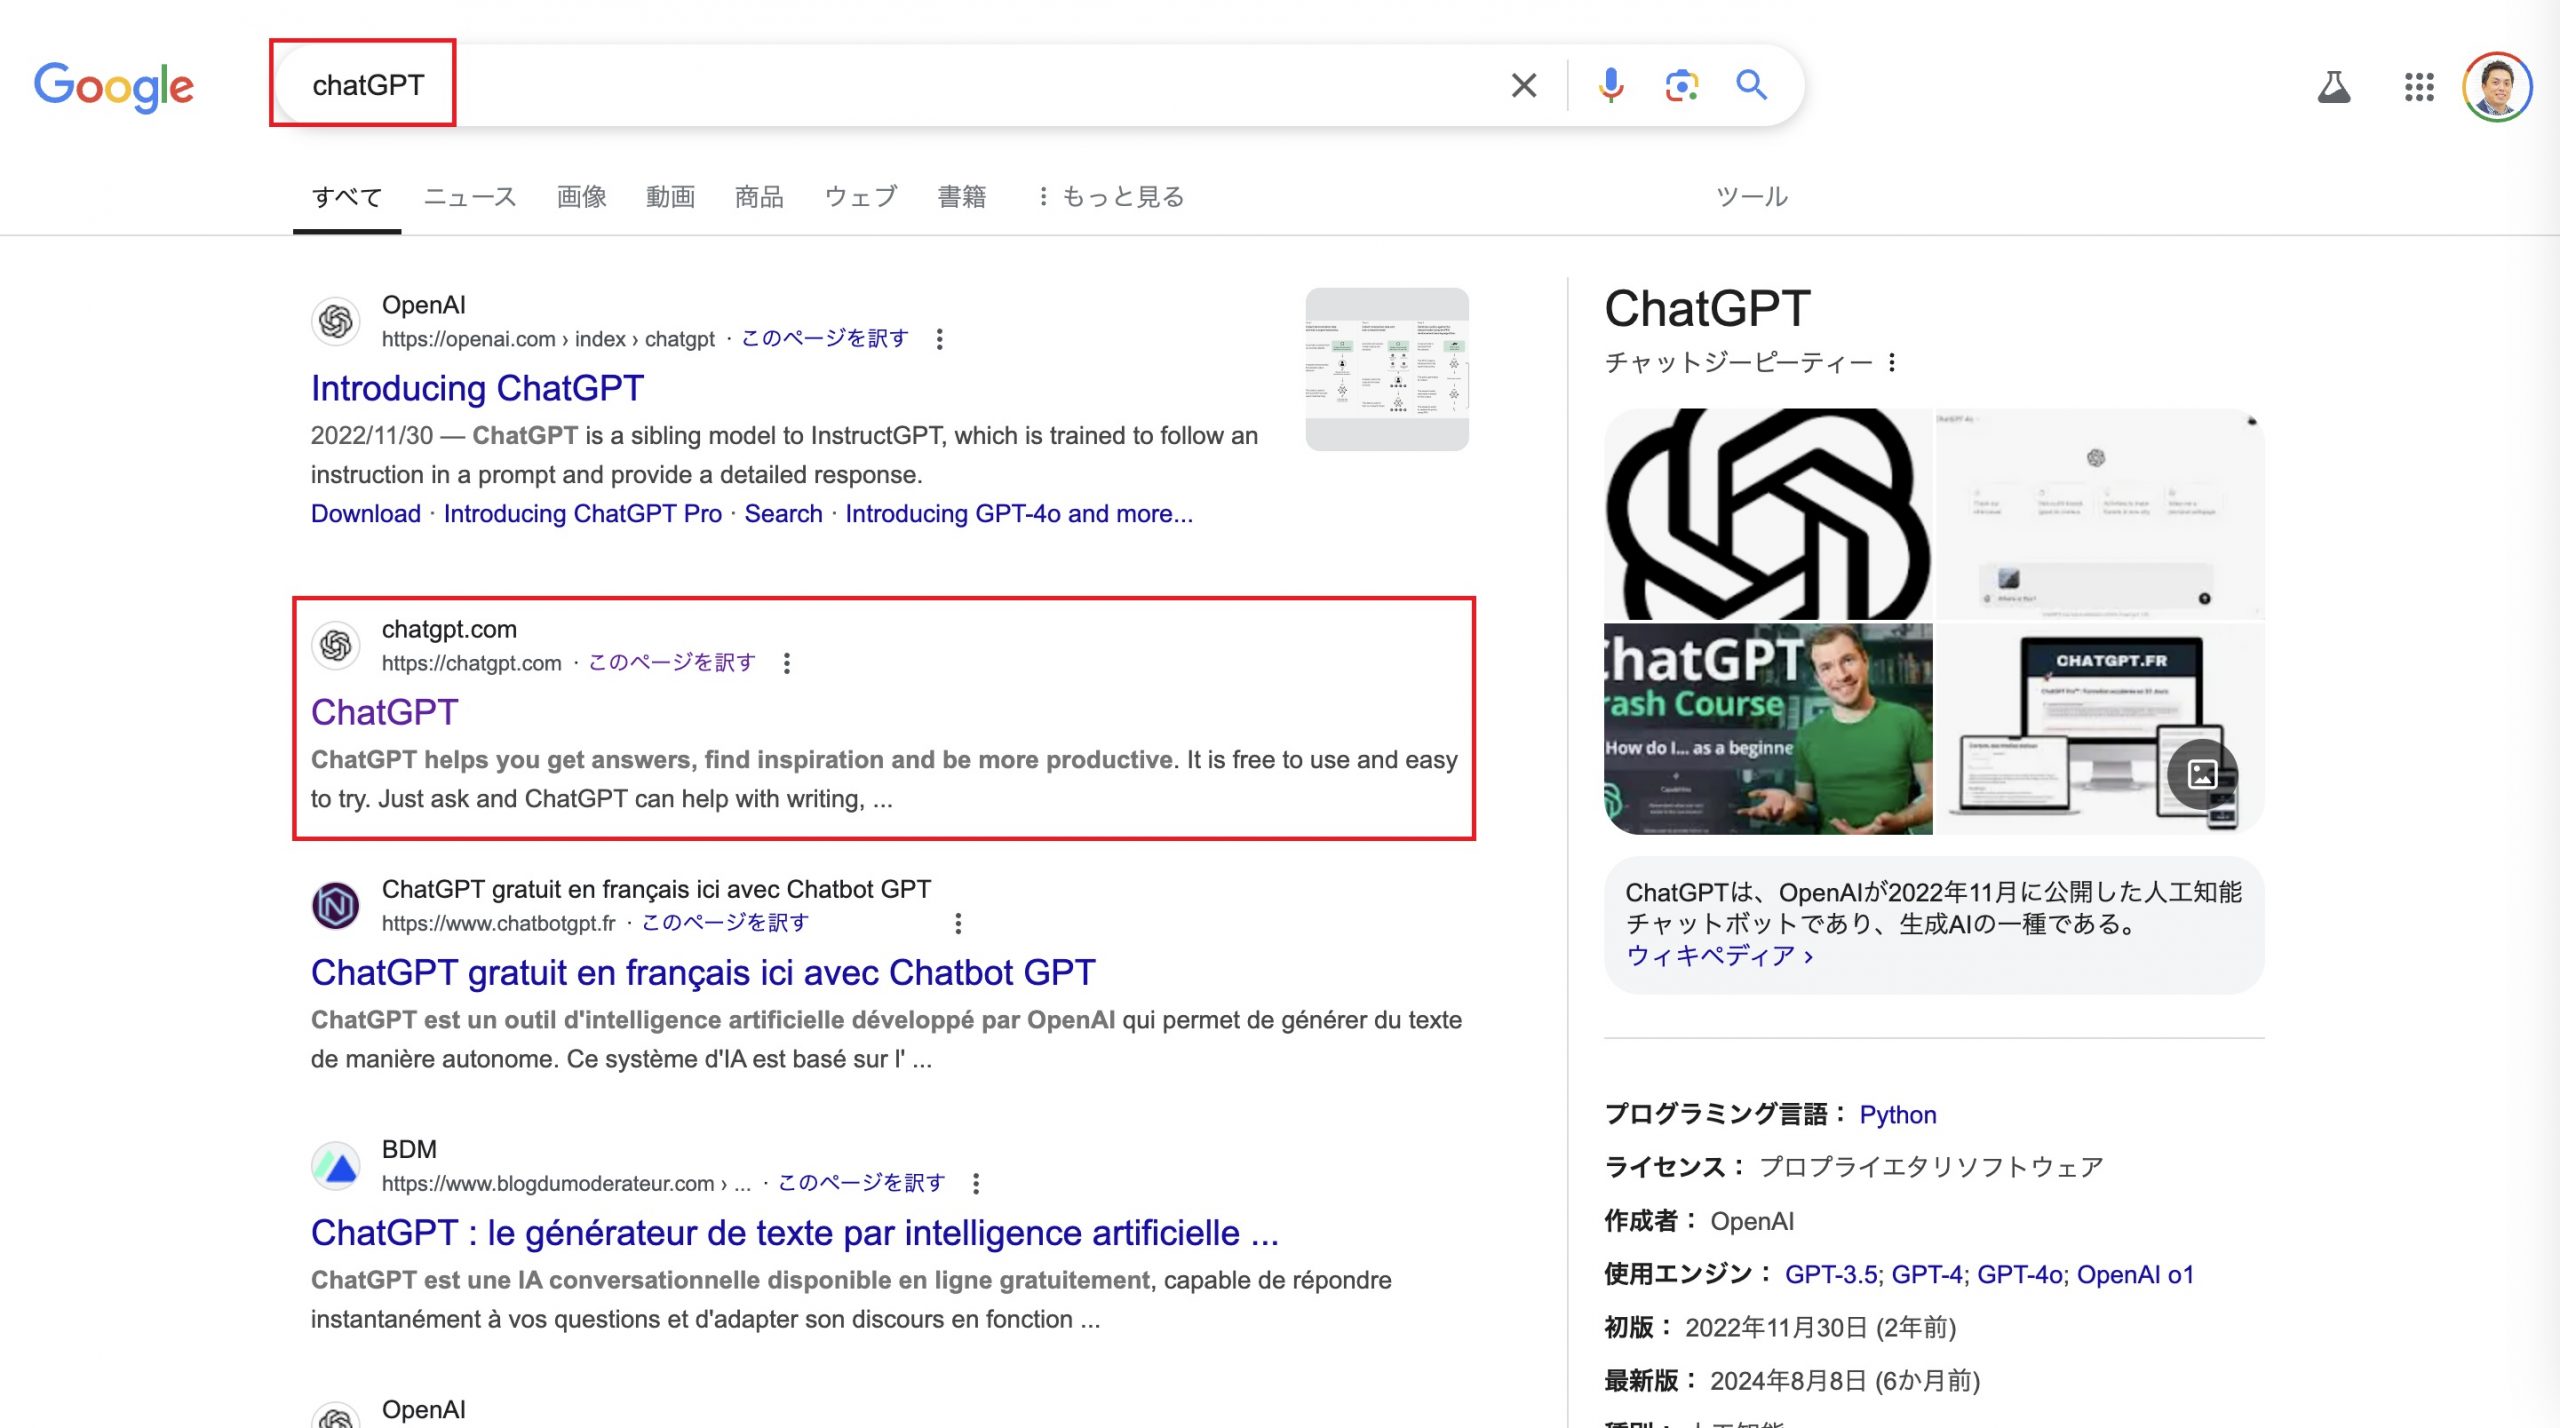This screenshot has height=1428, width=2560.
Task: Click the magnifier search button
Action: [1751, 85]
